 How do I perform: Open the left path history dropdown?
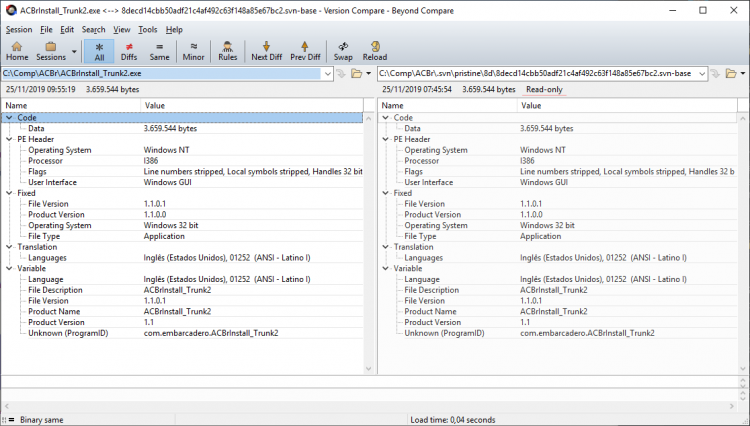(x=328, y=74)
